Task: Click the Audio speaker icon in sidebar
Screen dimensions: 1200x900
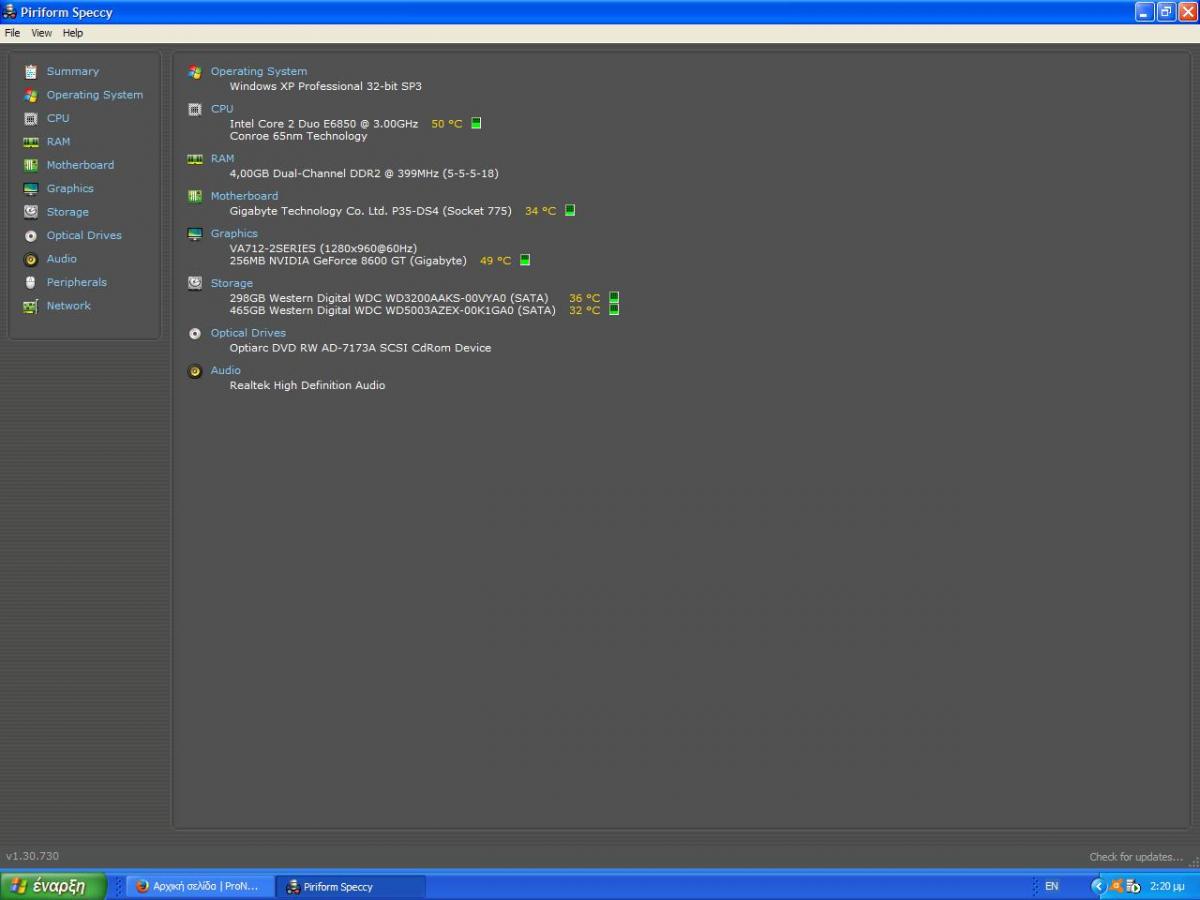Action: pyautogui.click(x=31, y=259)
